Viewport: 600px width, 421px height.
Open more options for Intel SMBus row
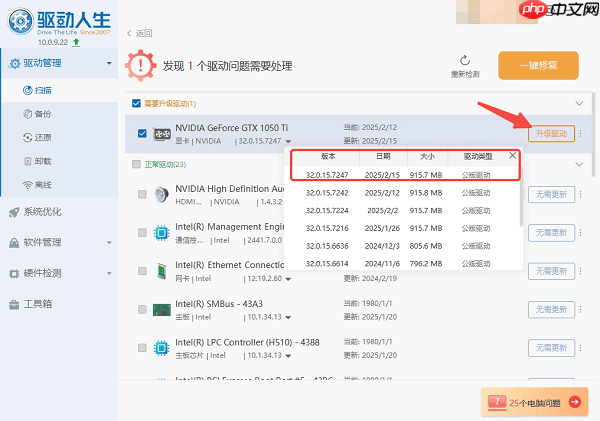point(580,309)
